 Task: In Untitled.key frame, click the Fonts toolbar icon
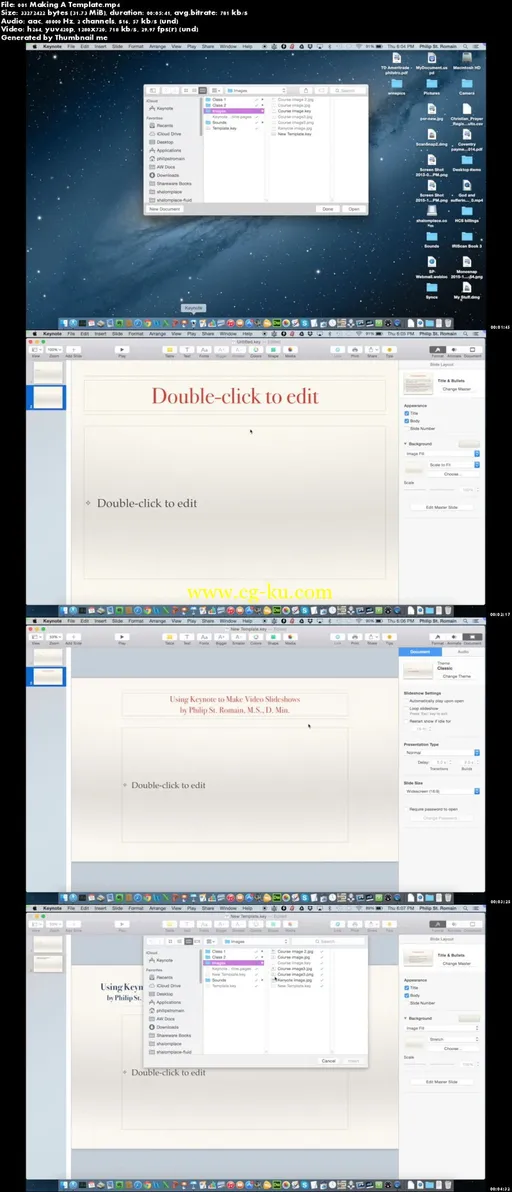(204, 350)
